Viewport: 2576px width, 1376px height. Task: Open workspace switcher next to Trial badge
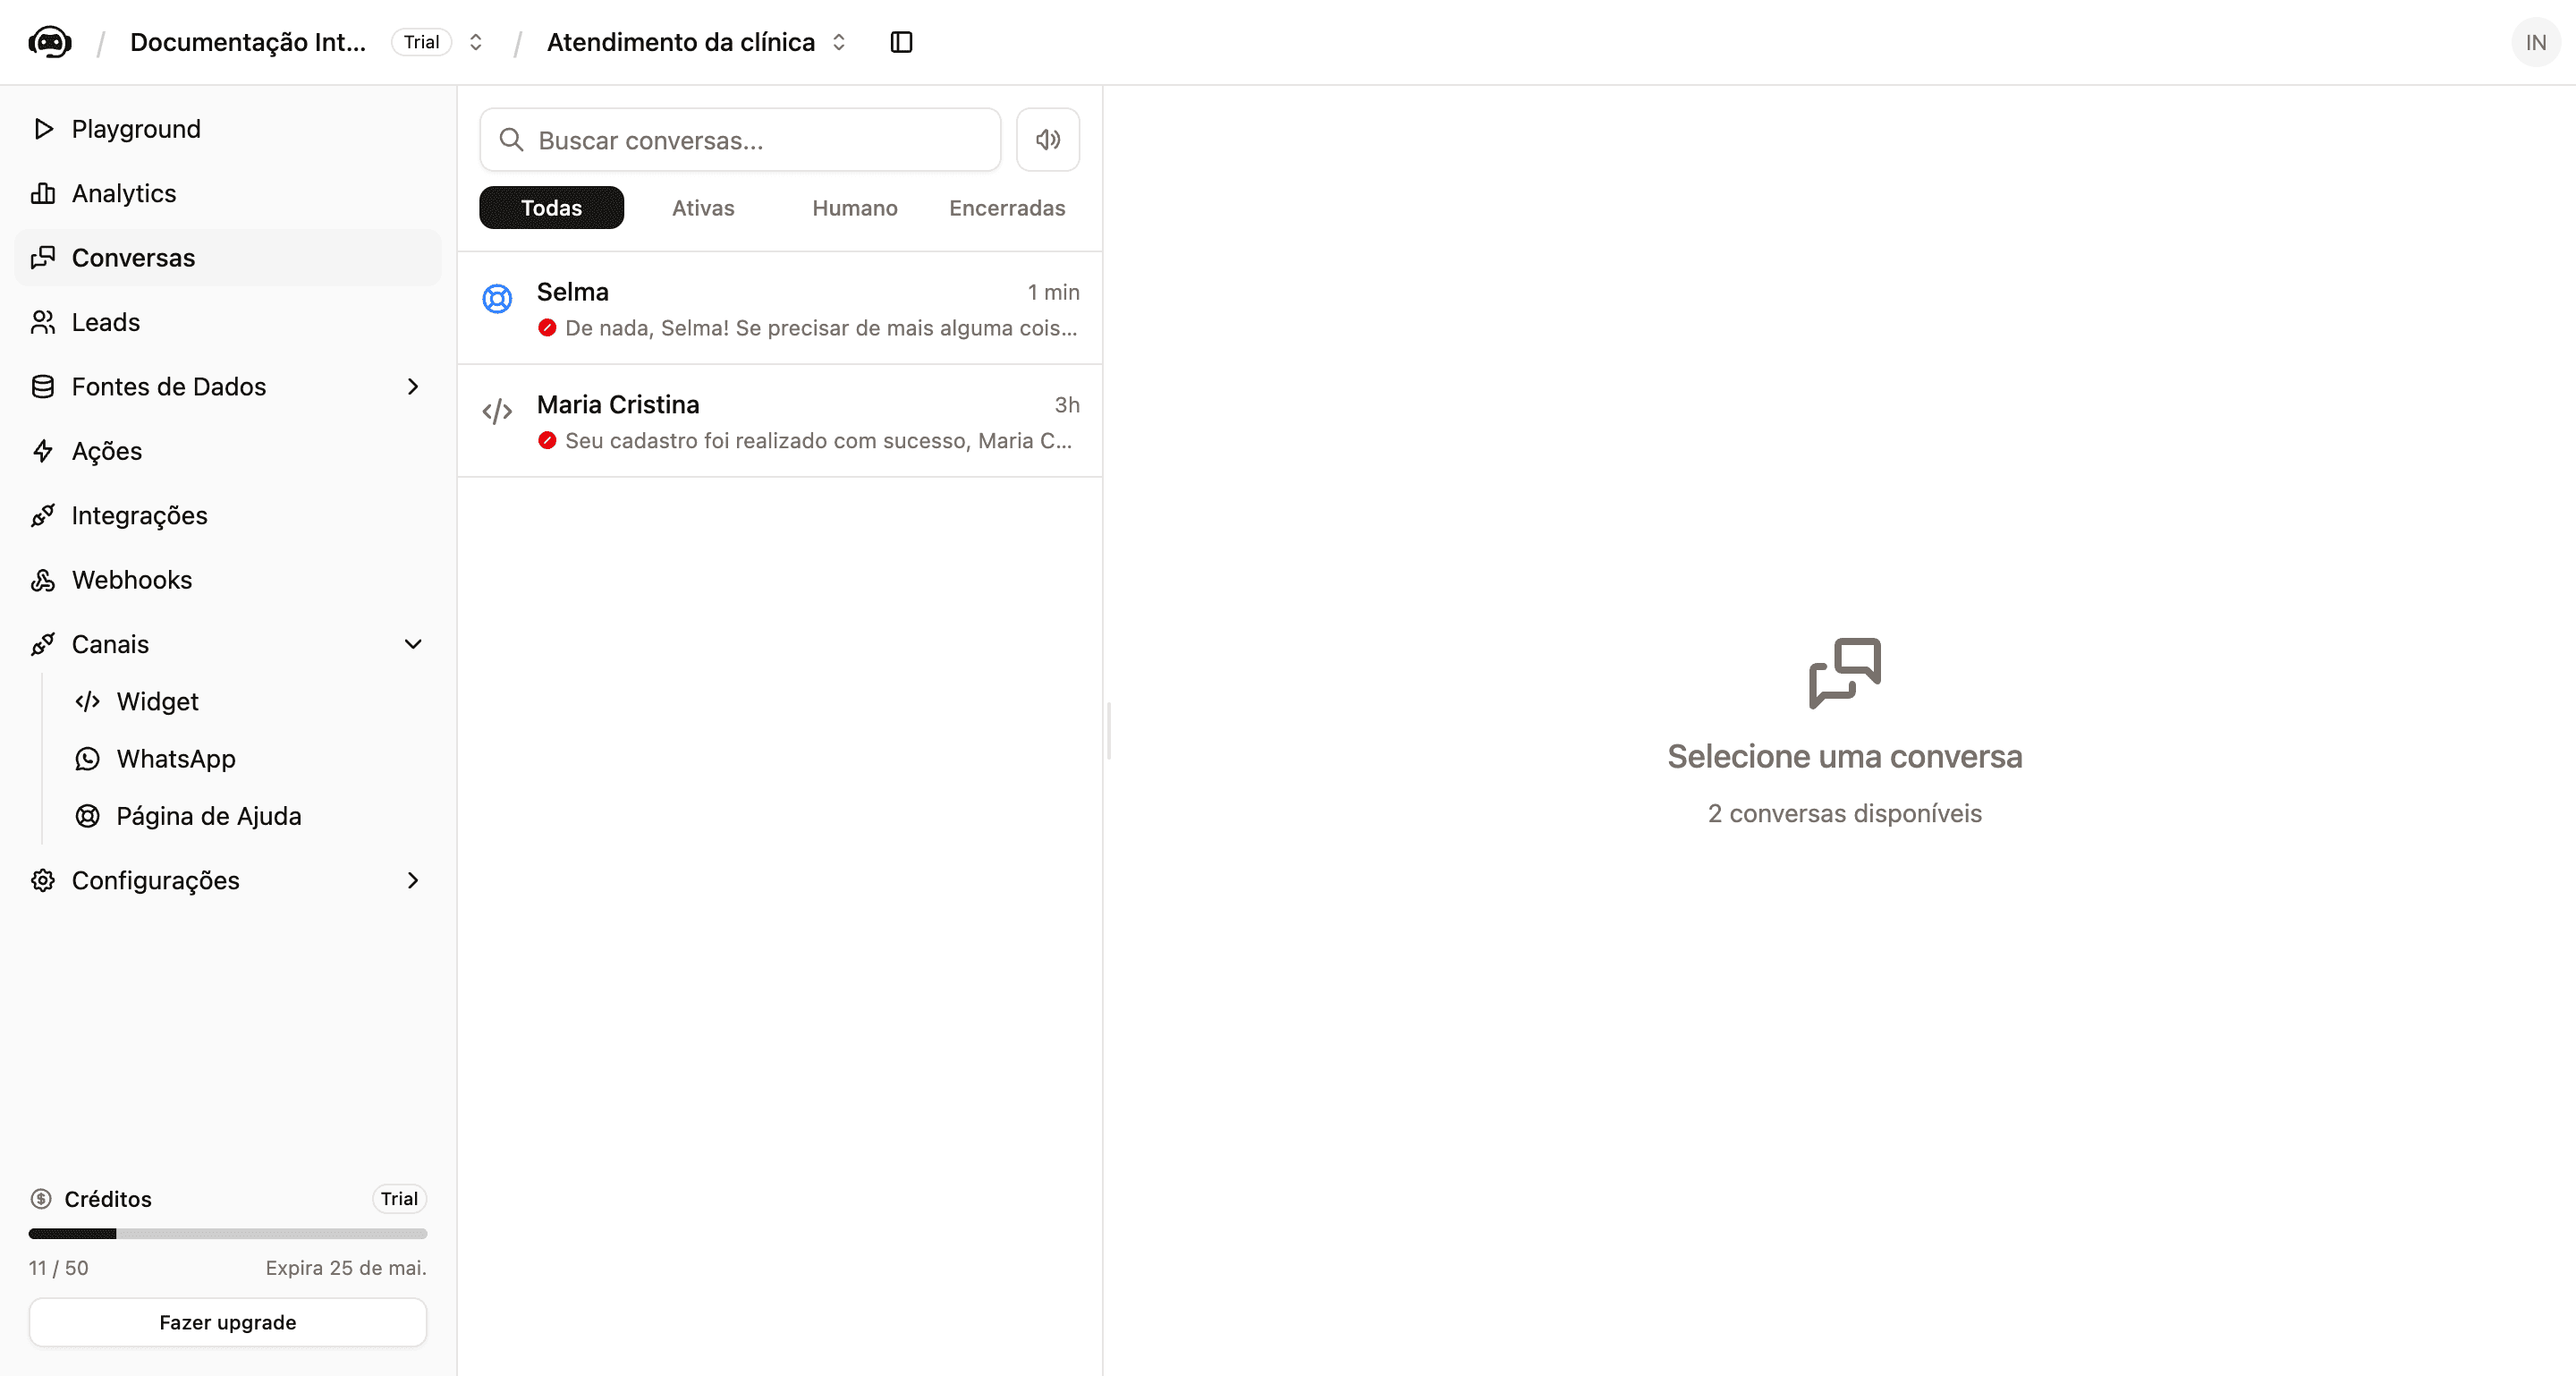click(x=476, y=42)
